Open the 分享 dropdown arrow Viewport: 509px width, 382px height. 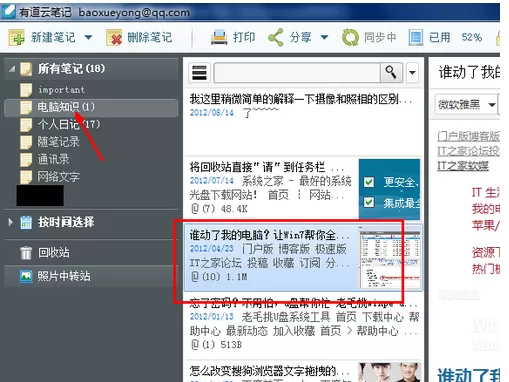[x=324, y=37]
